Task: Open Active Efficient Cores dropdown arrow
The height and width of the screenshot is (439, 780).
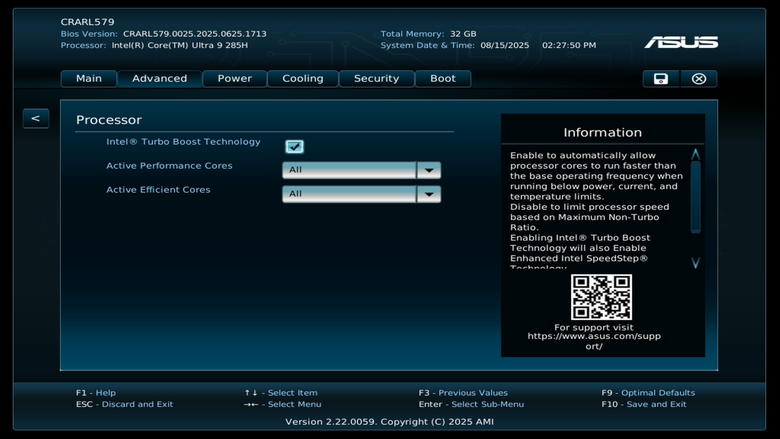Action: click(x=429, y=194)
